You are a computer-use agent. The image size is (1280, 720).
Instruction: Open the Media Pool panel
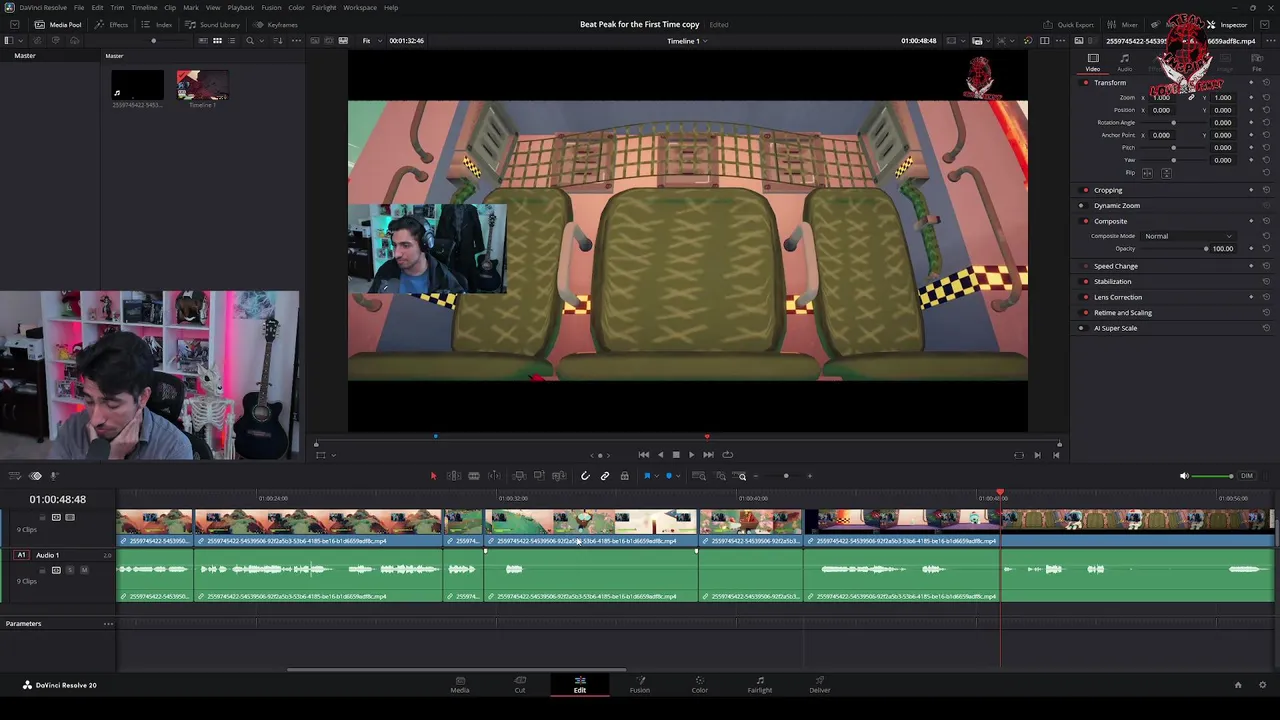point(58,24)
